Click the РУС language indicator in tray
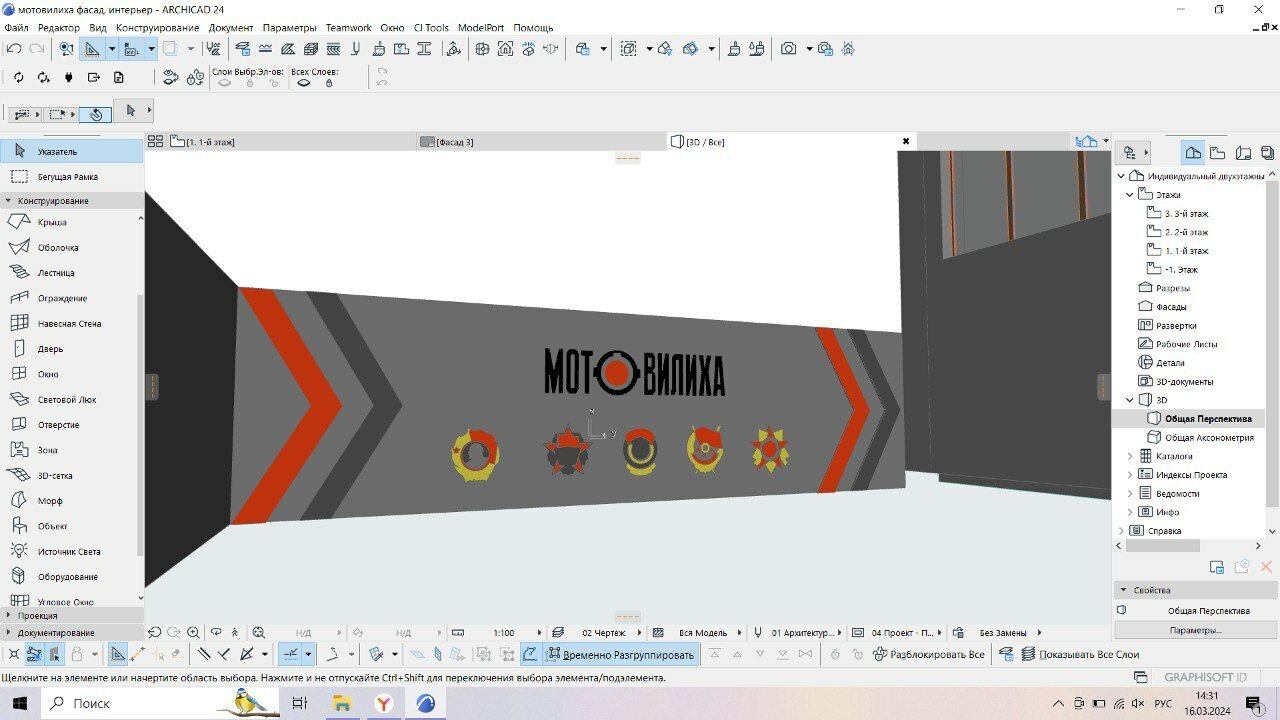The image size is (1280, 720). [x=1163, y=704]
